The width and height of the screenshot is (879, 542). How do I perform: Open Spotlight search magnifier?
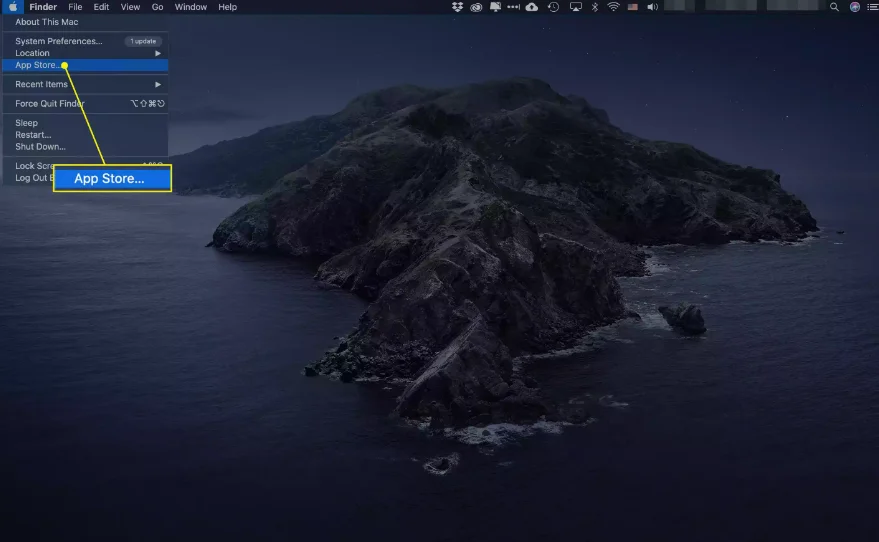pos(834,7)
